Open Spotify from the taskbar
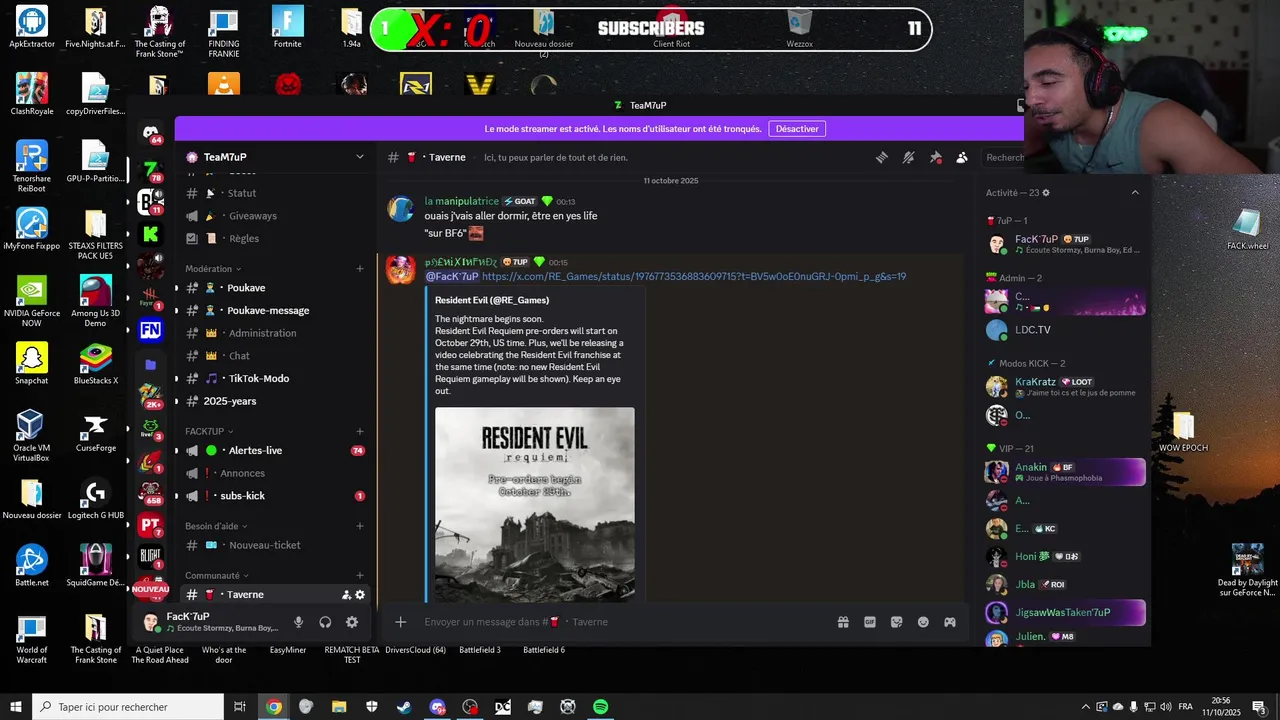This screenshot has width=1280, height=720. (x=600, y=707)
